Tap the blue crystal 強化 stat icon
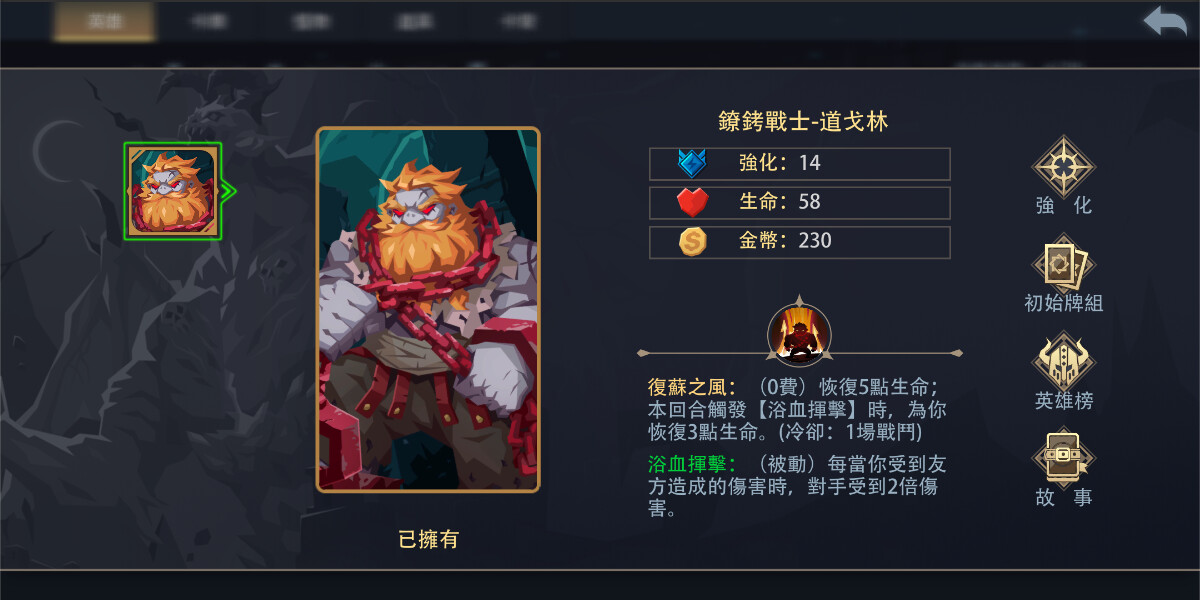 click(x=692, y=163)
